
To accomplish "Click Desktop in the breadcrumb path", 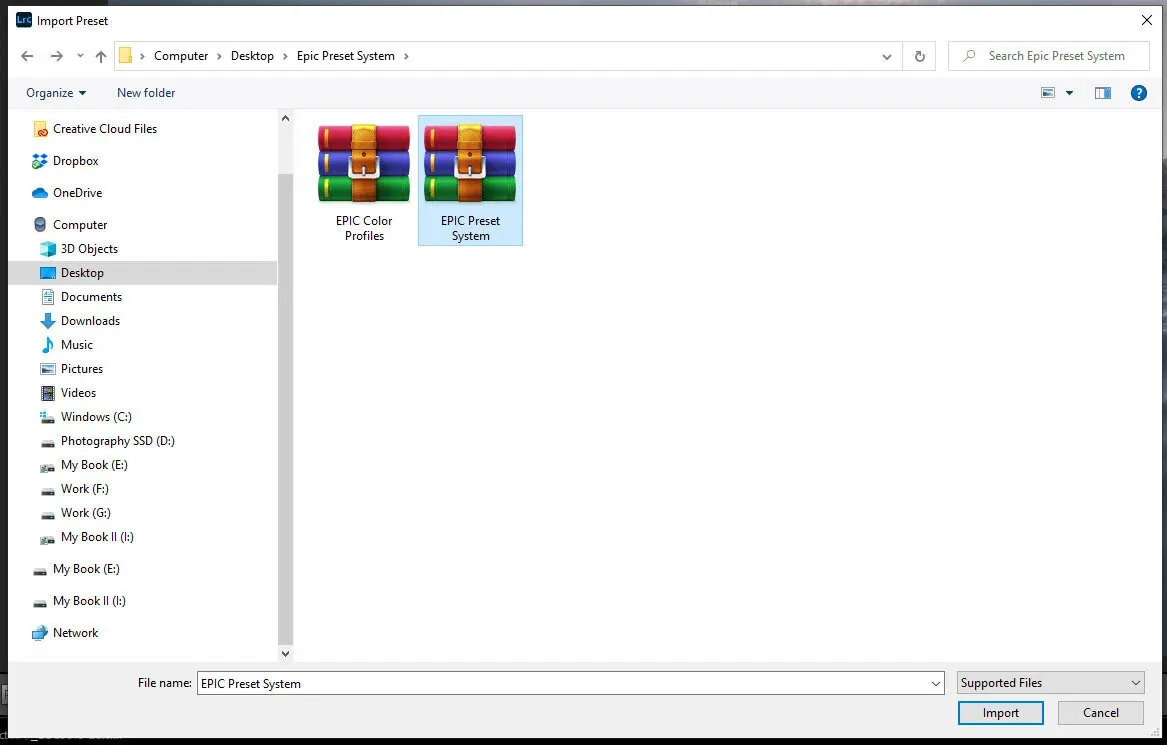I will coord(252,56).
